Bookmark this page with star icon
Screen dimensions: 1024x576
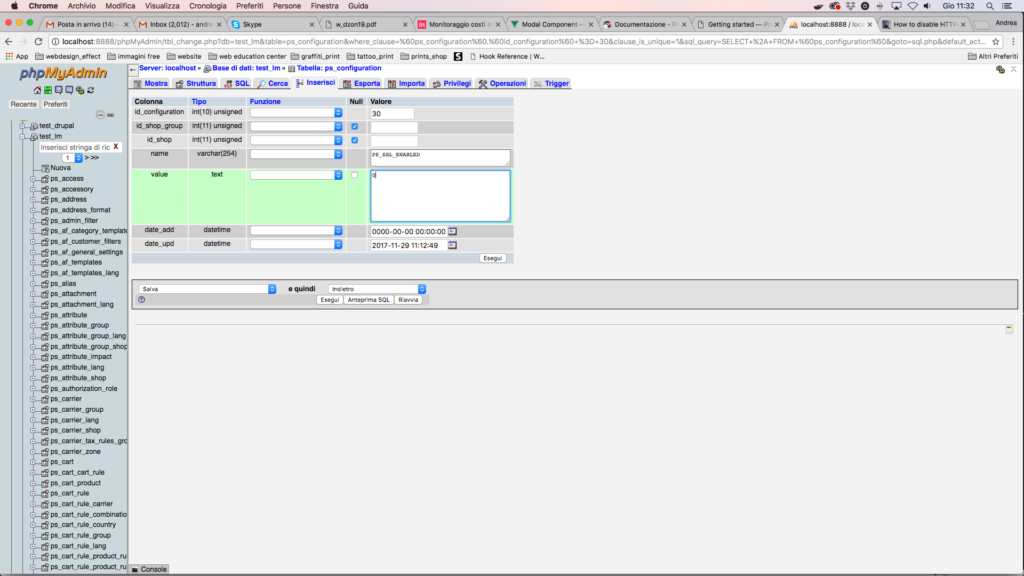coord(996,41)
